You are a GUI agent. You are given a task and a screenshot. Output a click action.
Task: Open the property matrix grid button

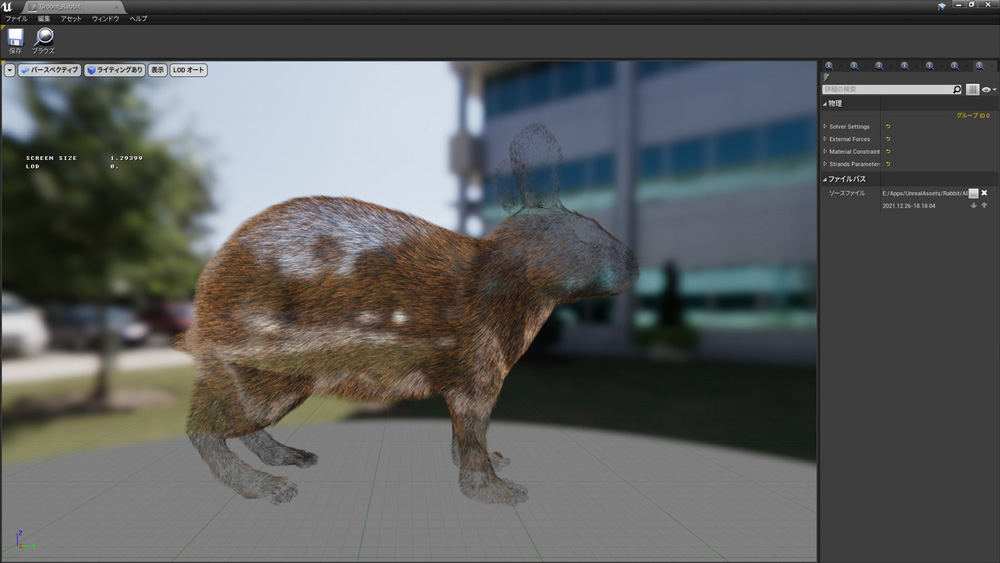pos(972,89)
